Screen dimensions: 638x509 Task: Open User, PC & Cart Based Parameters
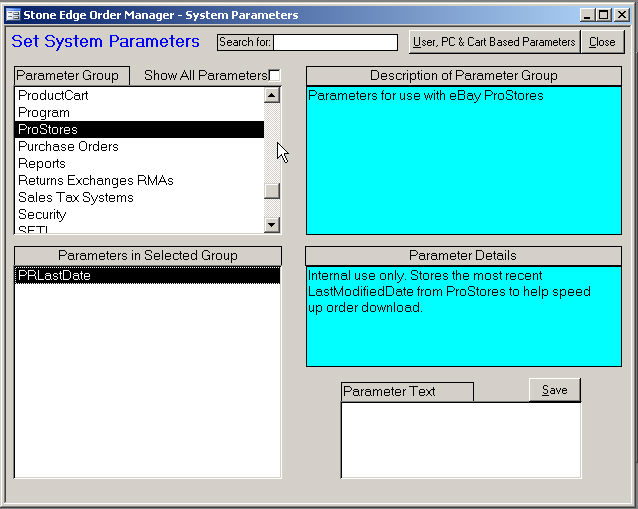pos(494,42)
